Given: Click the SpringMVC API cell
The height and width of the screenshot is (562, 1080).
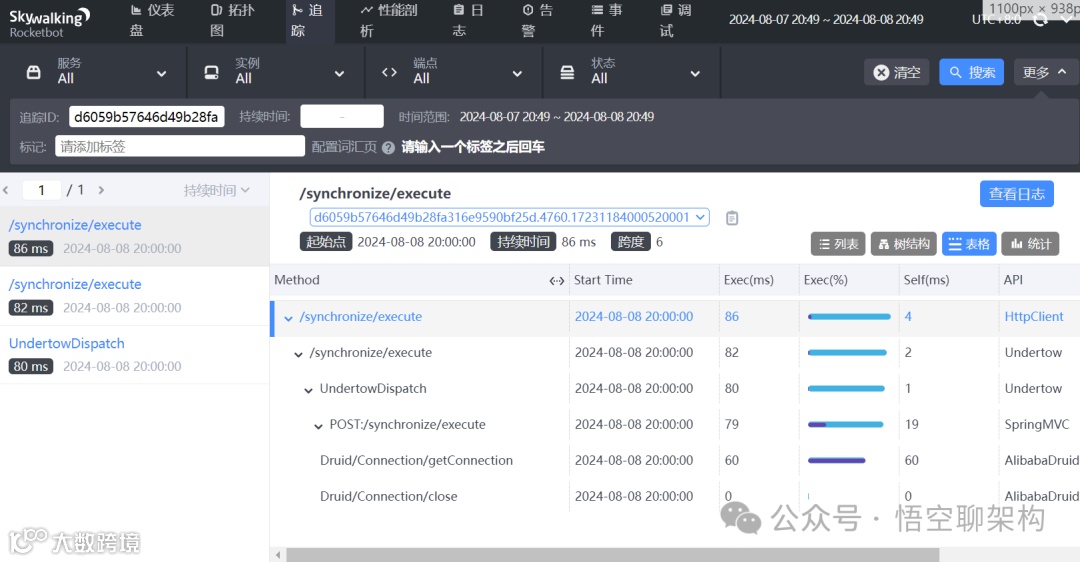Looking at the screenshot, I should click(x=1037, y=424).
